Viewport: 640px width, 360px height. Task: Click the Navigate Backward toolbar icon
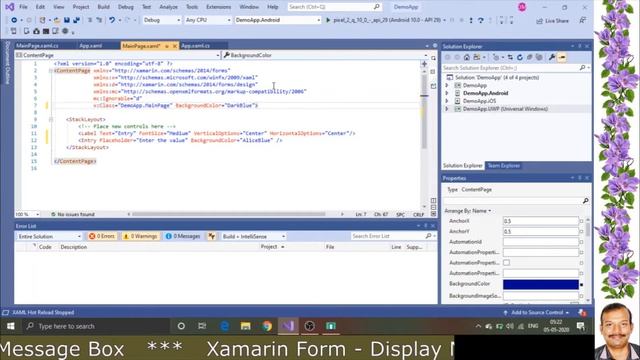[14, 20]
